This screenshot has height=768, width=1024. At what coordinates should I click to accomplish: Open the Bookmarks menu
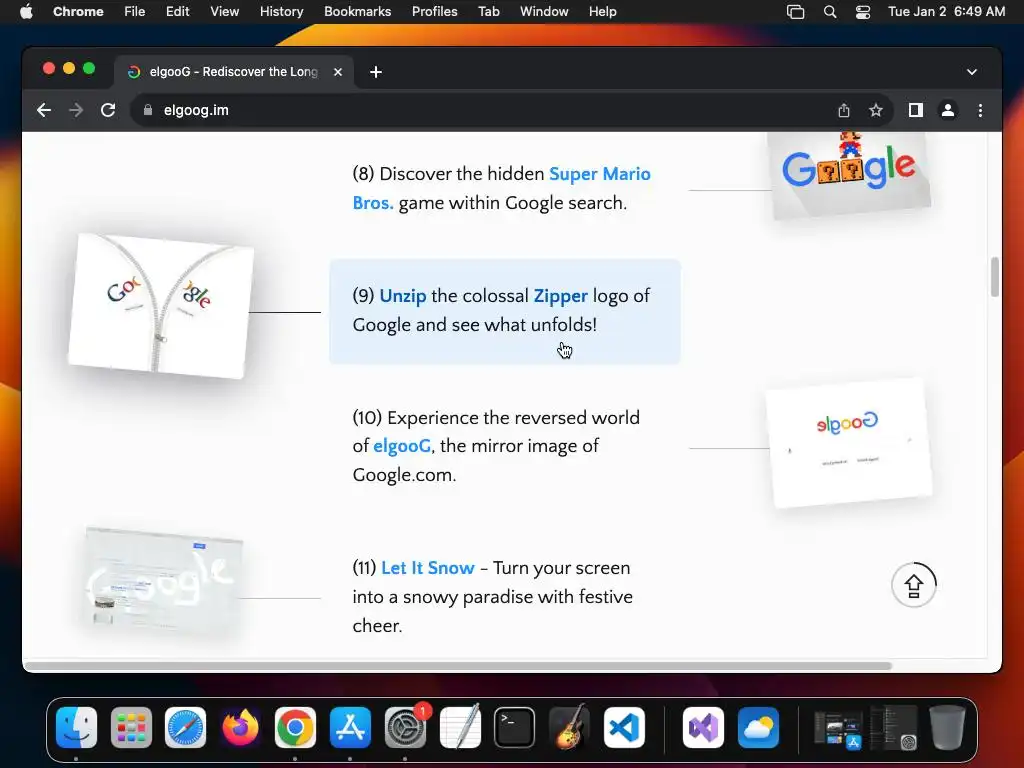pos(357,12)
